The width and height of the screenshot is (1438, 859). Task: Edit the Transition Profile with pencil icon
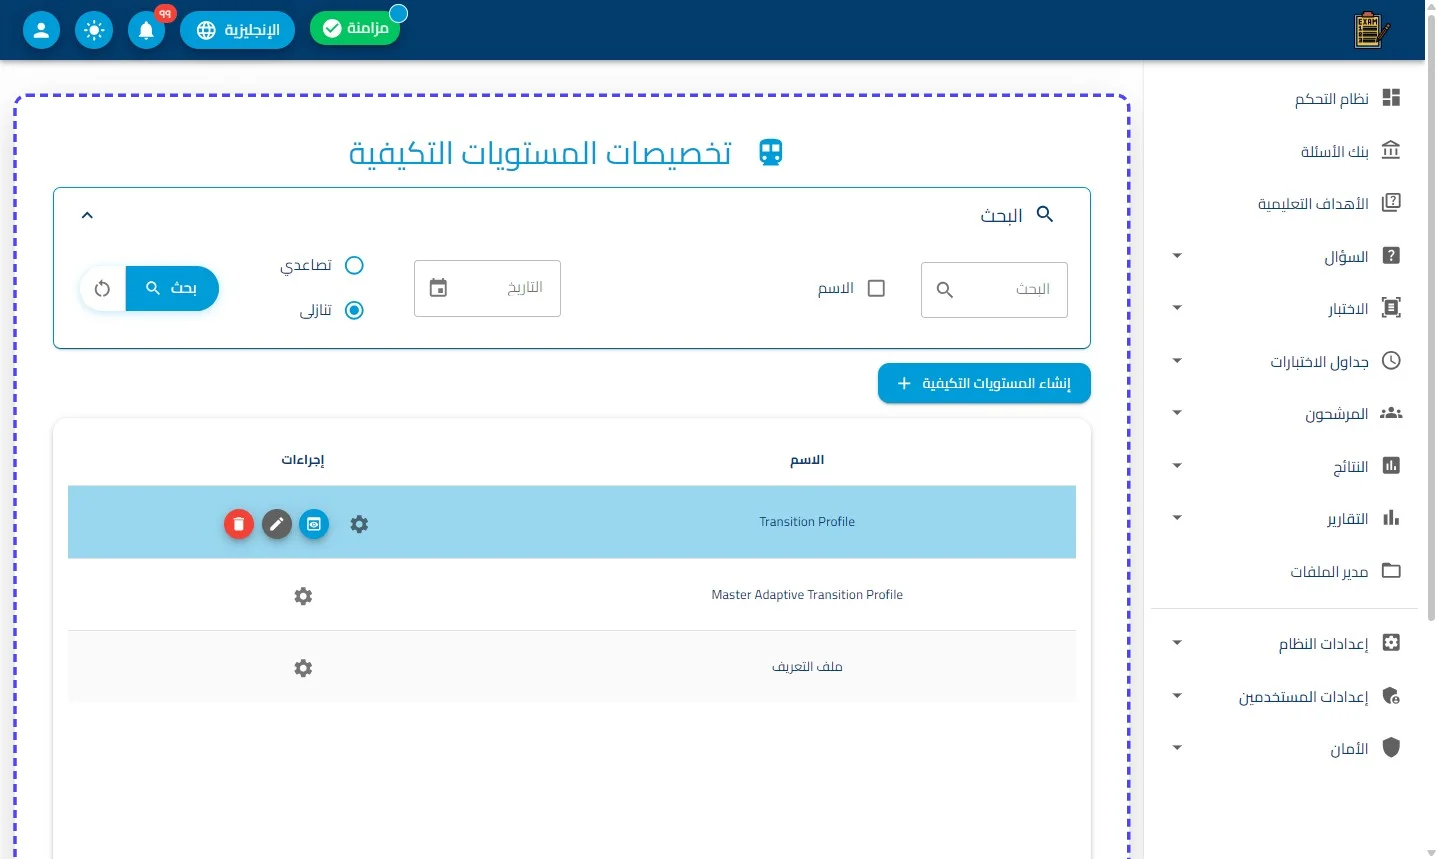pos(277,524)
